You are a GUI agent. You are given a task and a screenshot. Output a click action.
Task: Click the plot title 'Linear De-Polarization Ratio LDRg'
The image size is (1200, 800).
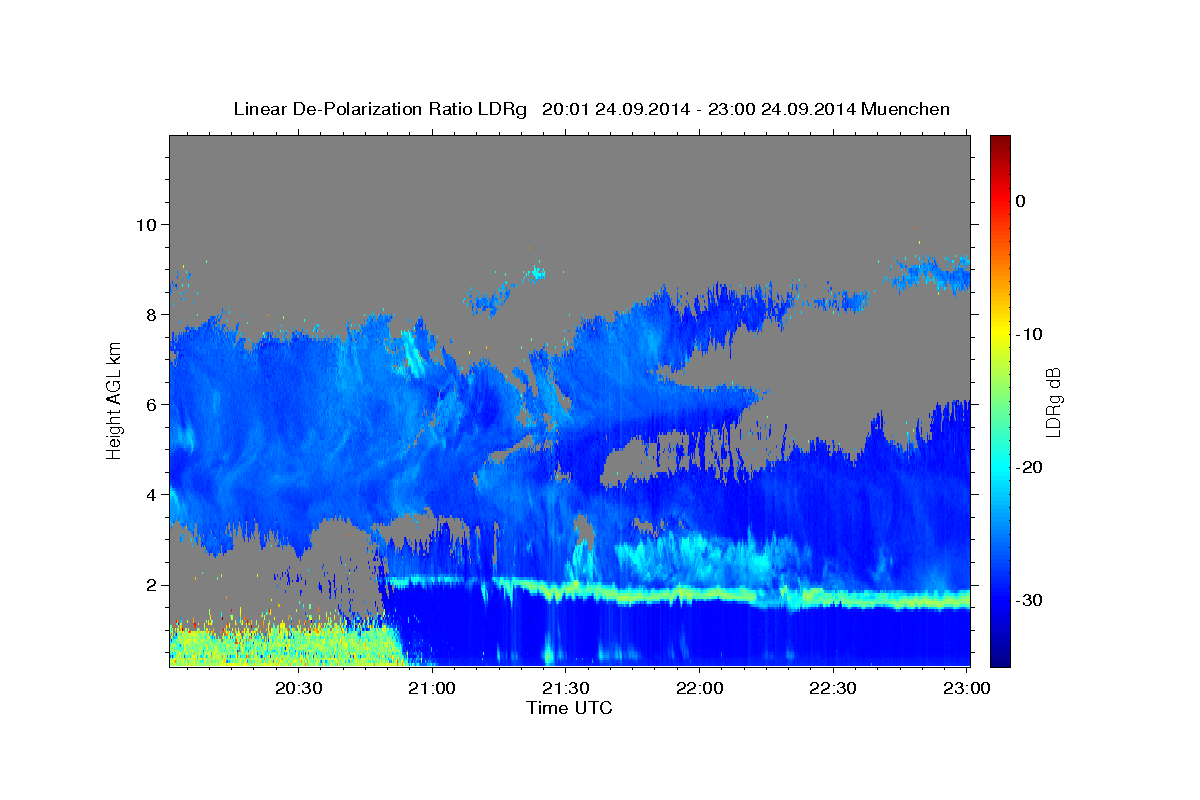tap(380, 109)
